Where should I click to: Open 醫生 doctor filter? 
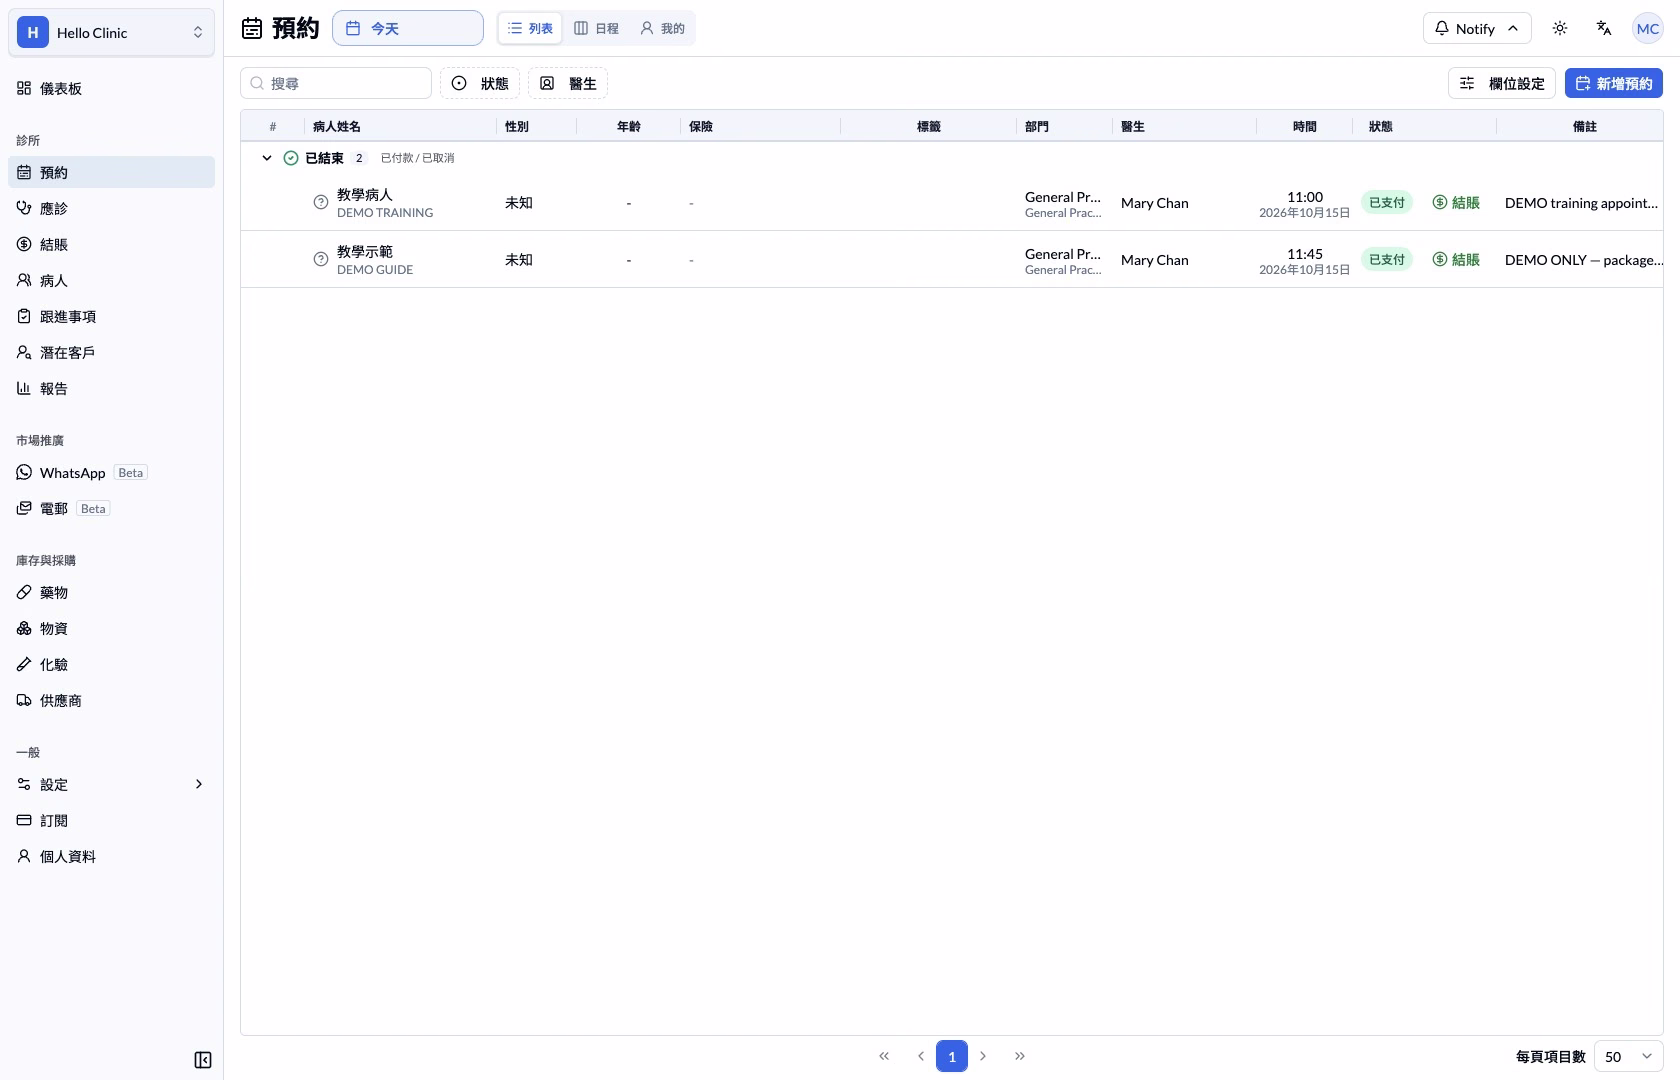pos(568,84)
